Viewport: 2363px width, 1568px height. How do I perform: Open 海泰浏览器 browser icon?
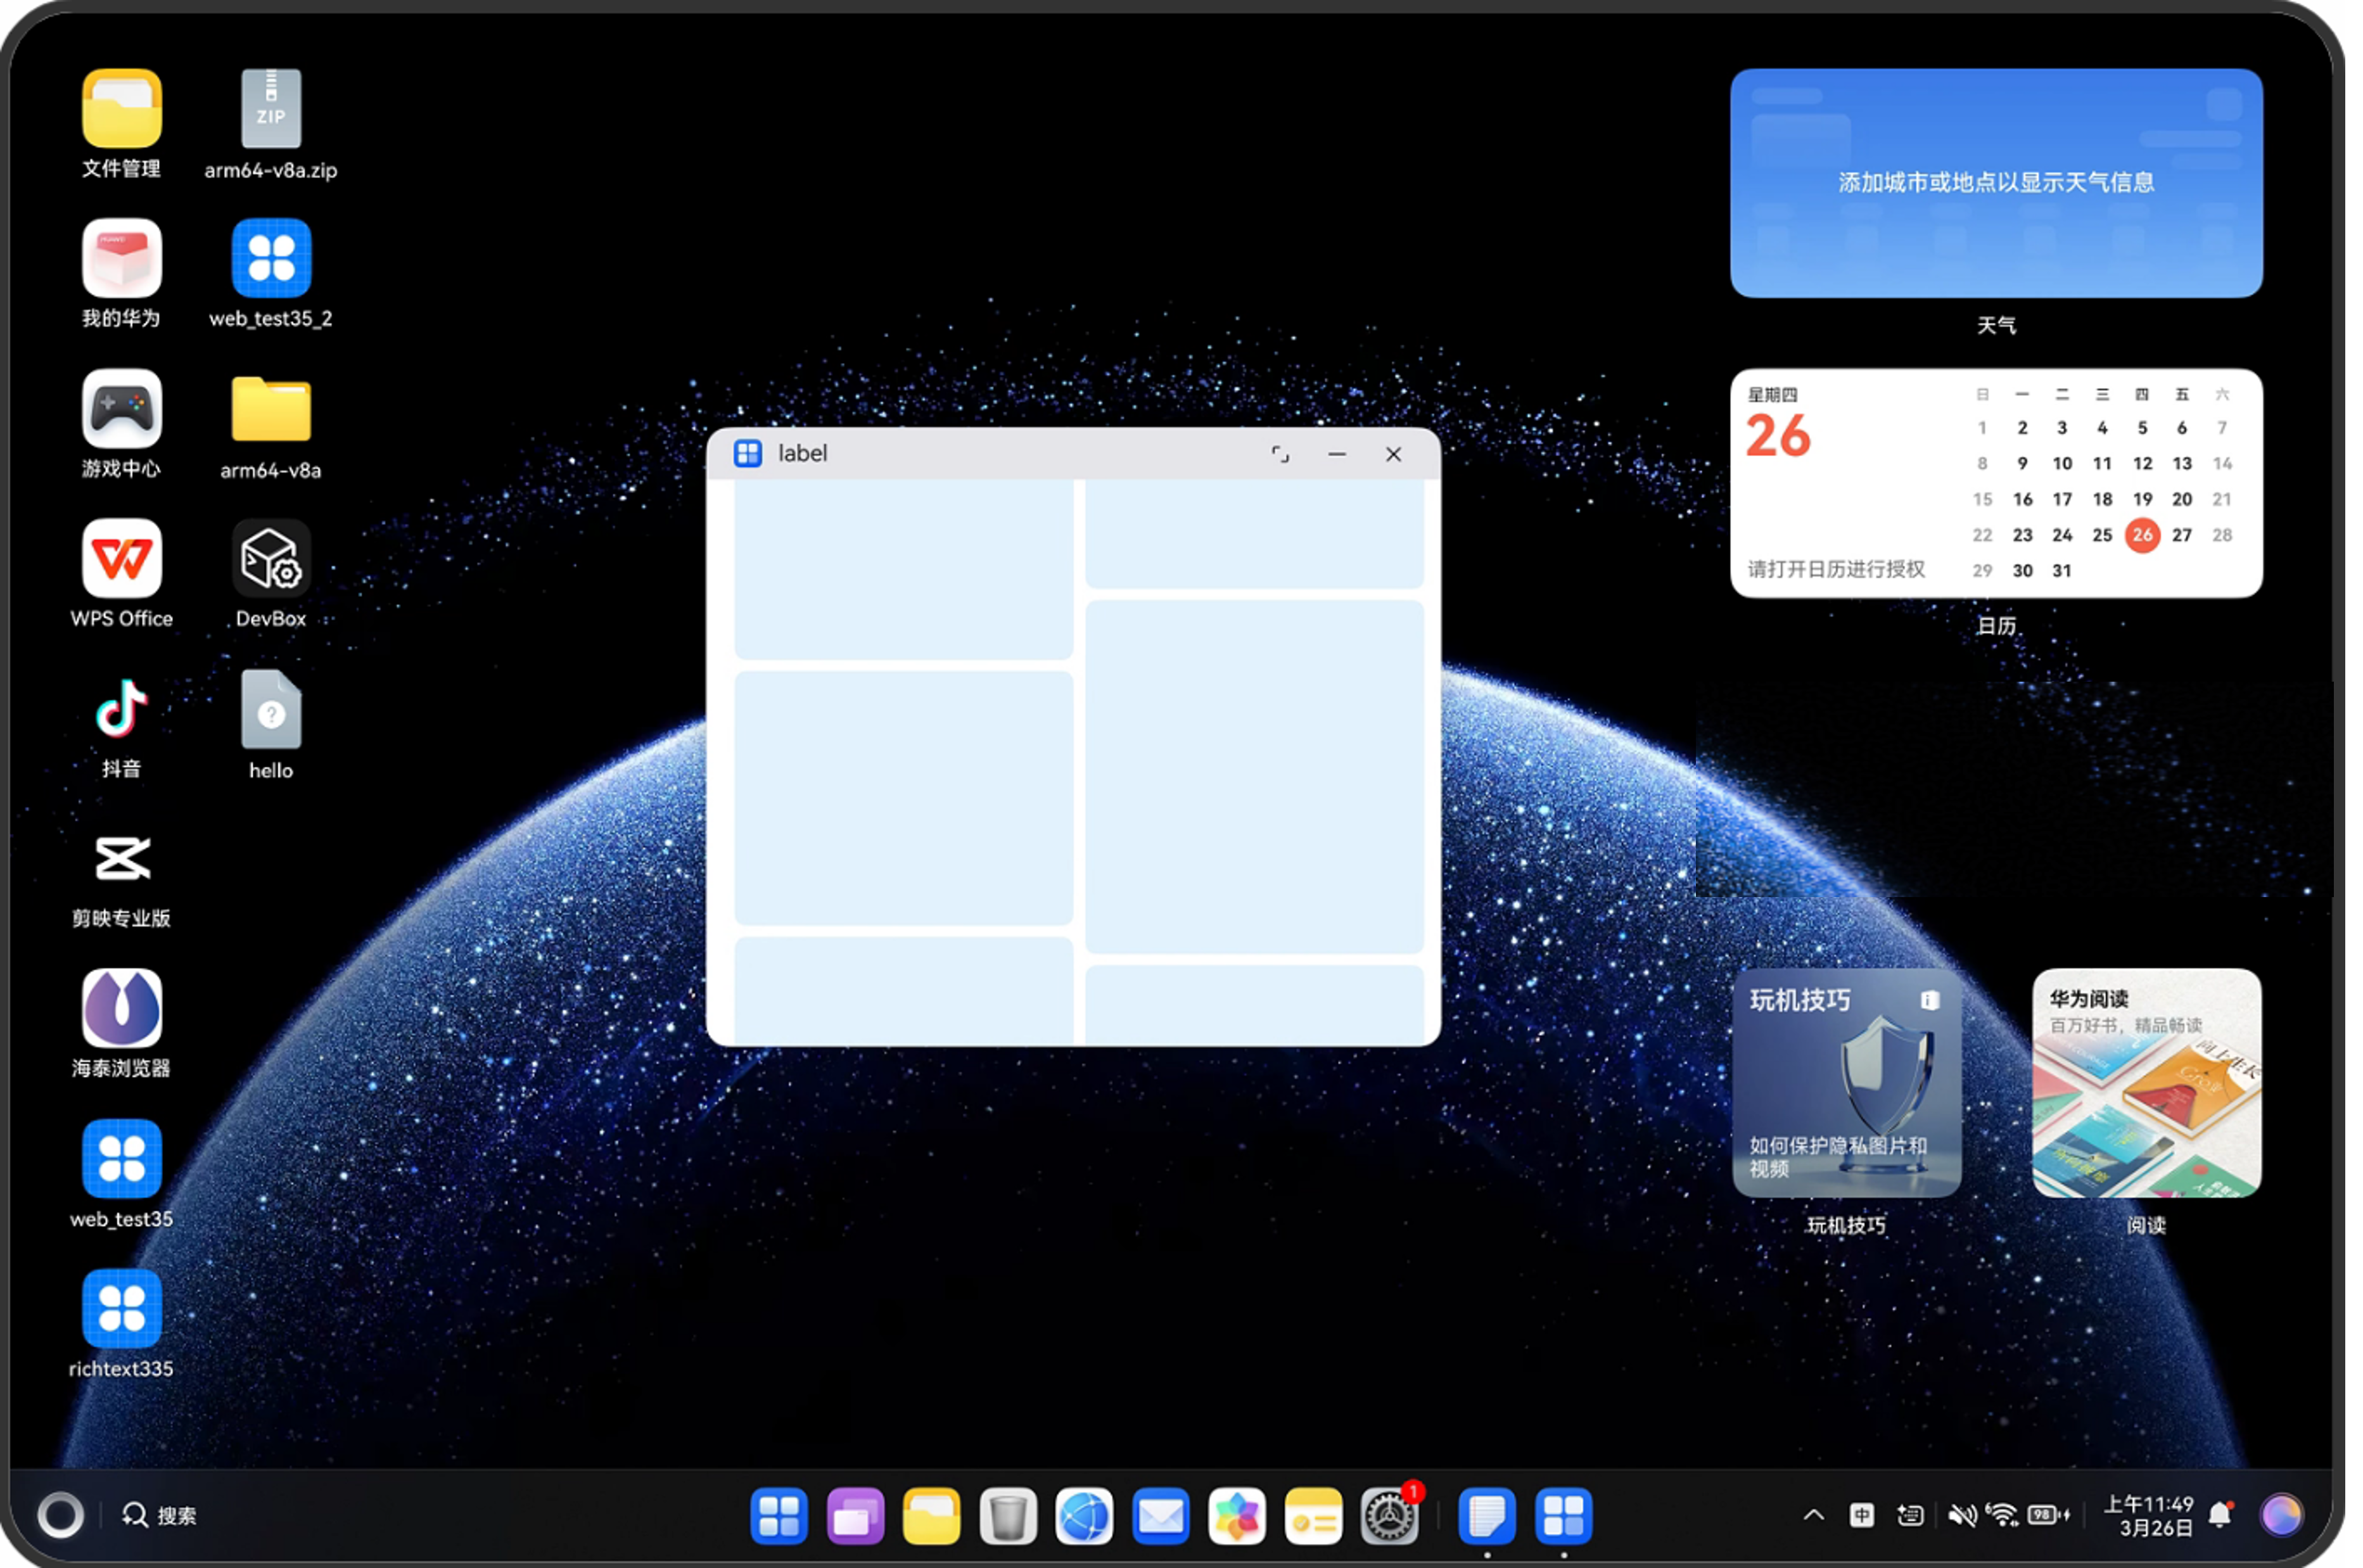pyautogui.click(x=121, y=1008)
